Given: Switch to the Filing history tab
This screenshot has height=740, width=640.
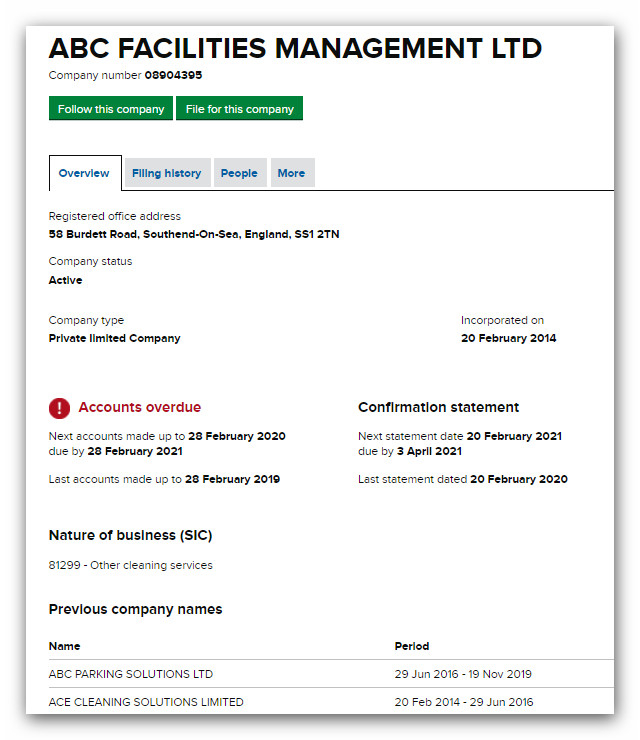Looking at the screenshot, I should [x=166, y=173].
